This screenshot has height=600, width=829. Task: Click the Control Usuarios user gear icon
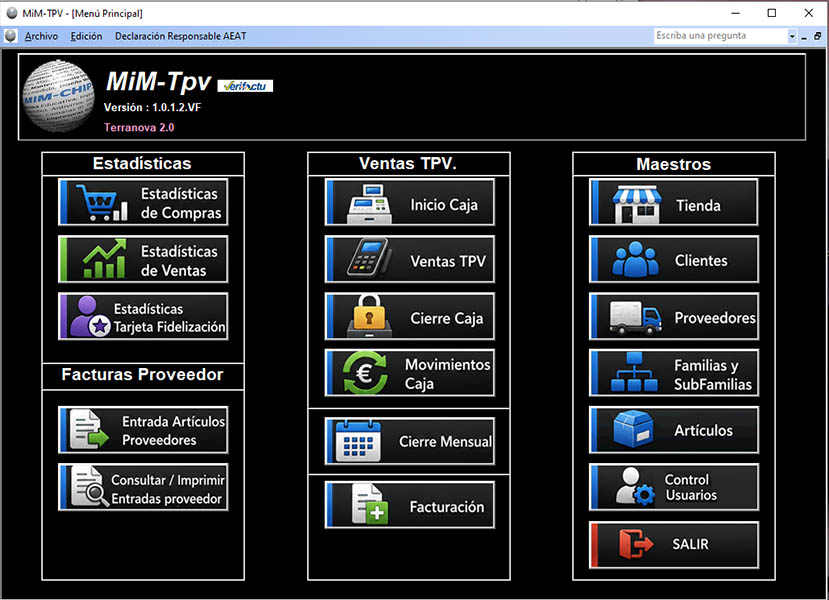click(635, 486)
